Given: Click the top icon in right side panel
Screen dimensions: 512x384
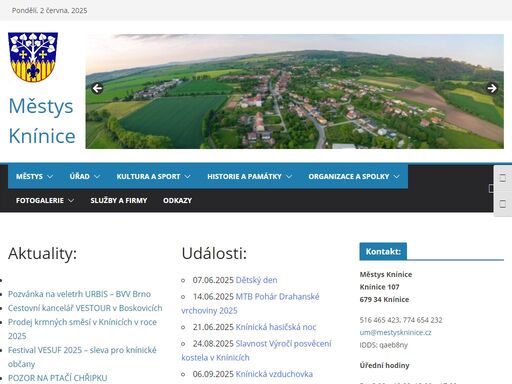Looking at the screenshot, I should tap(503, 178).
